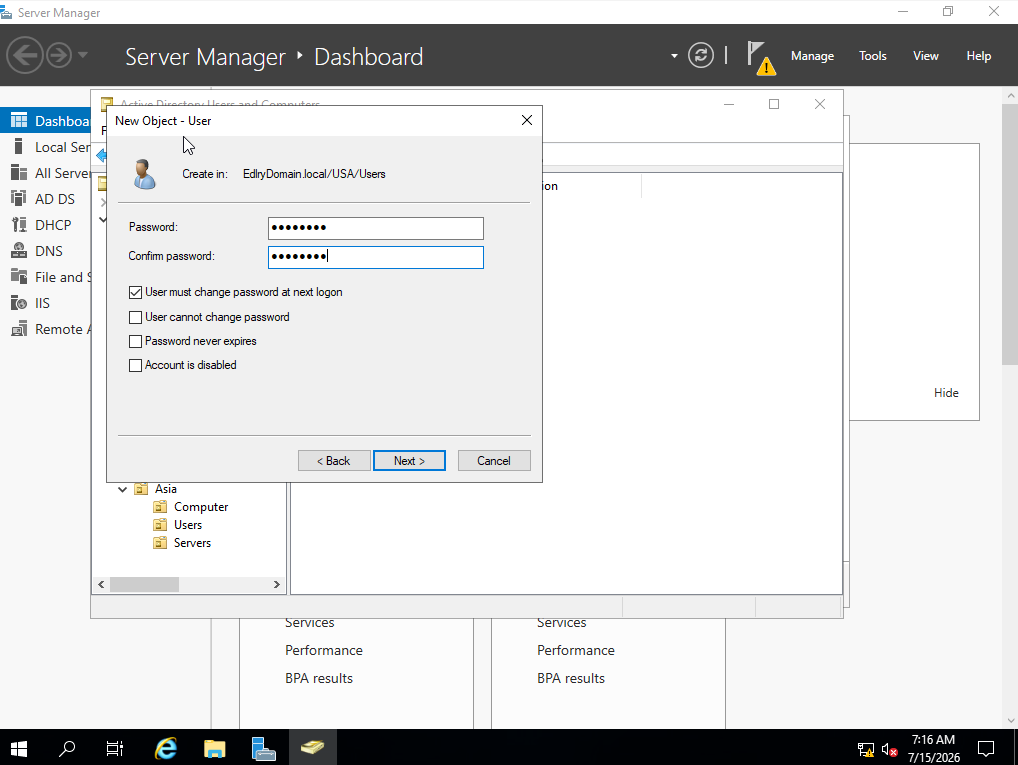
Task: Check Password never expires
Action: pyautogui.click(x=135, y=341)
